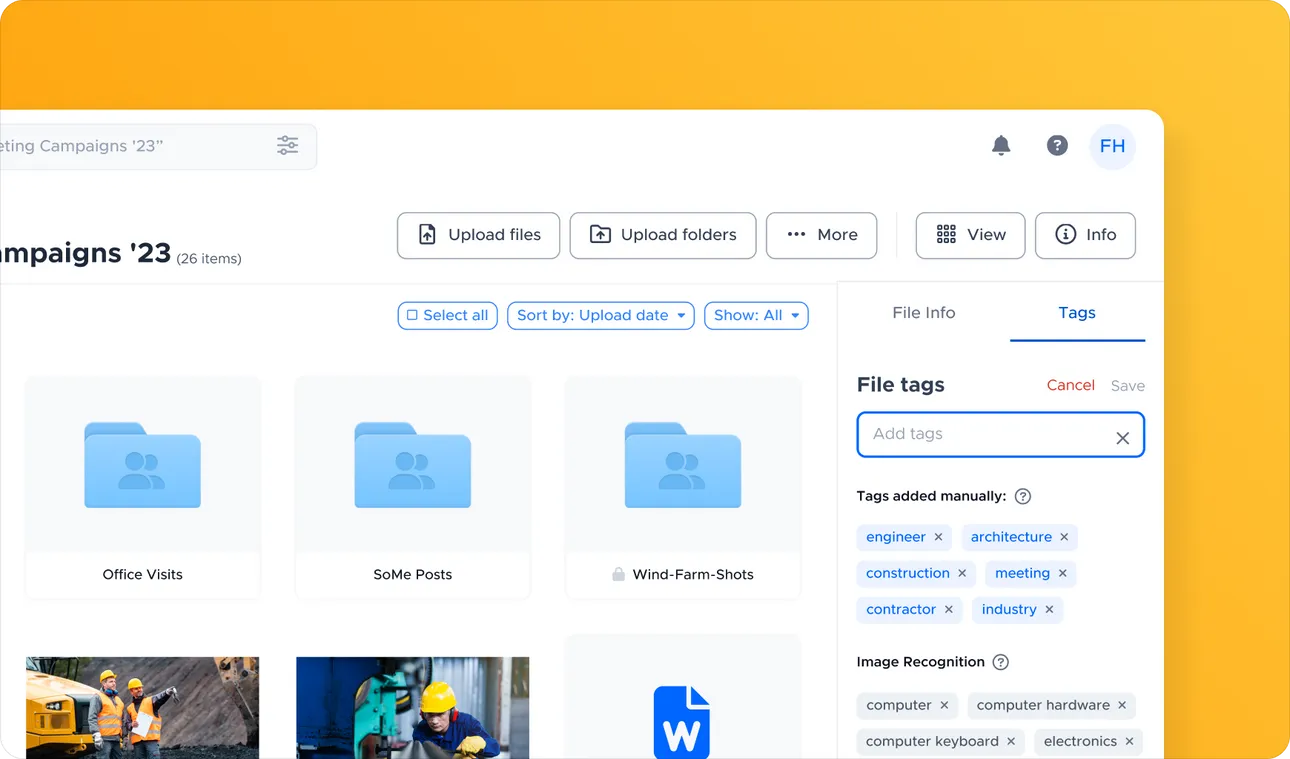1290x759 pixels.
Task: Click the computer keyboard tag label
Action: [x=932, y=741]
